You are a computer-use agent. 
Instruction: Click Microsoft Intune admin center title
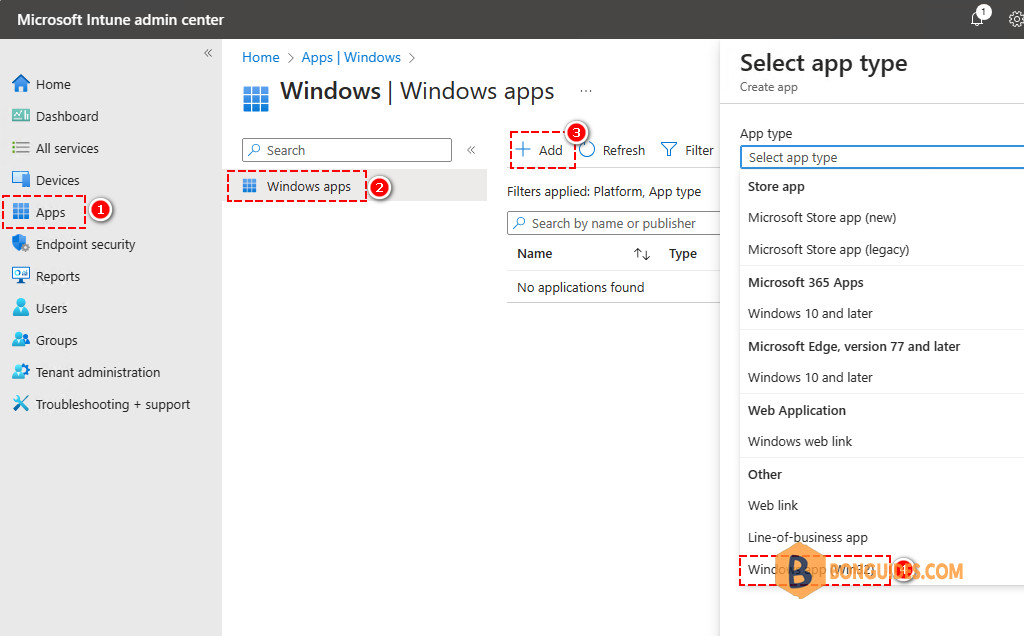click(120, 20)
